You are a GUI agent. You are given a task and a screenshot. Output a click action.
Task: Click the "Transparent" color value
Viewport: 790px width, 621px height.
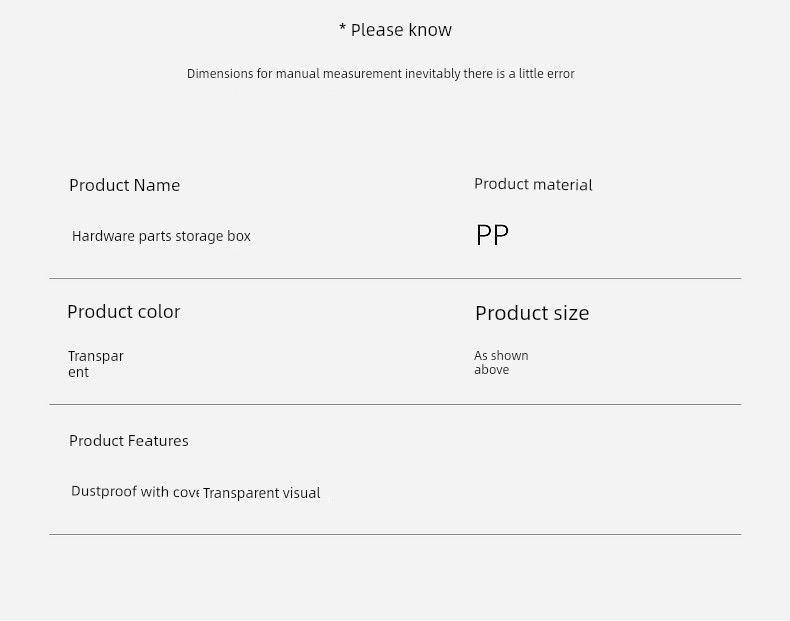(95, 364)
